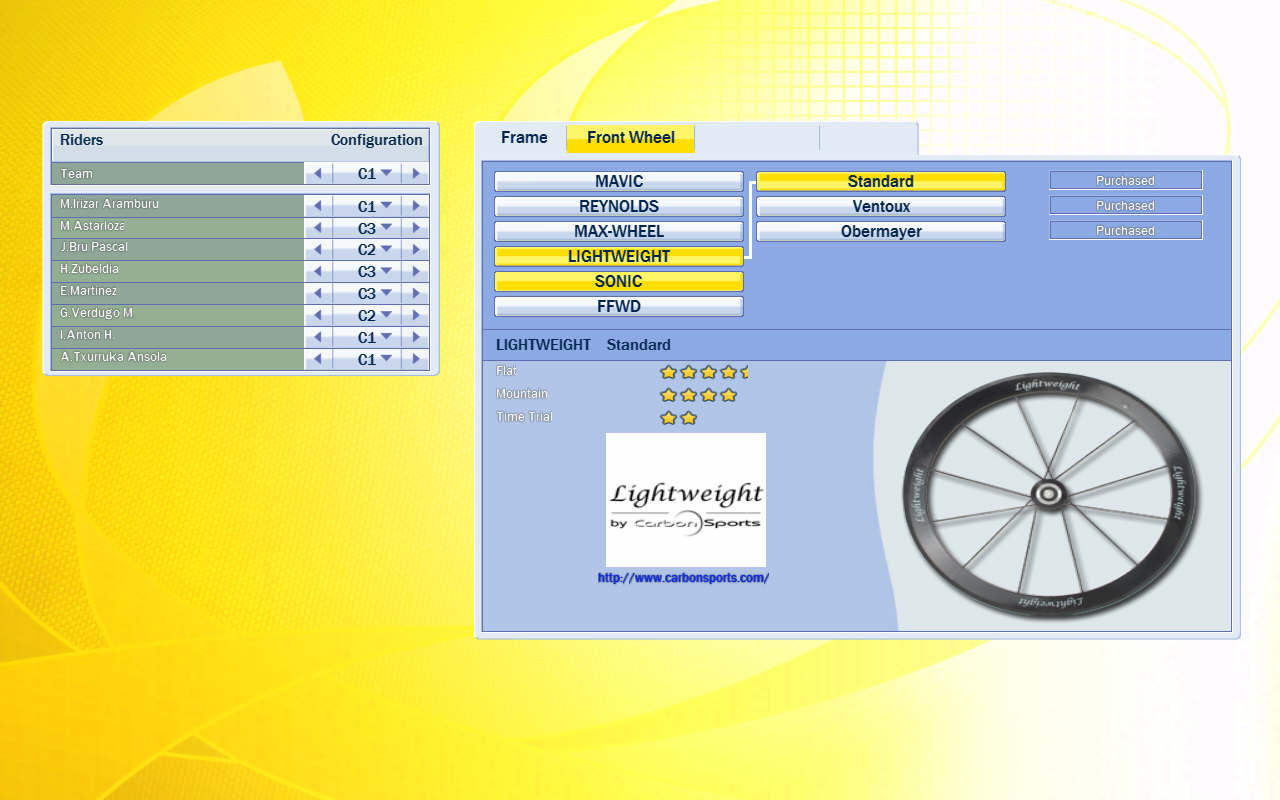The image size is (1280, 800).
Task: Click left arrow for I.Anton.H. row
Action: point(318,338)
